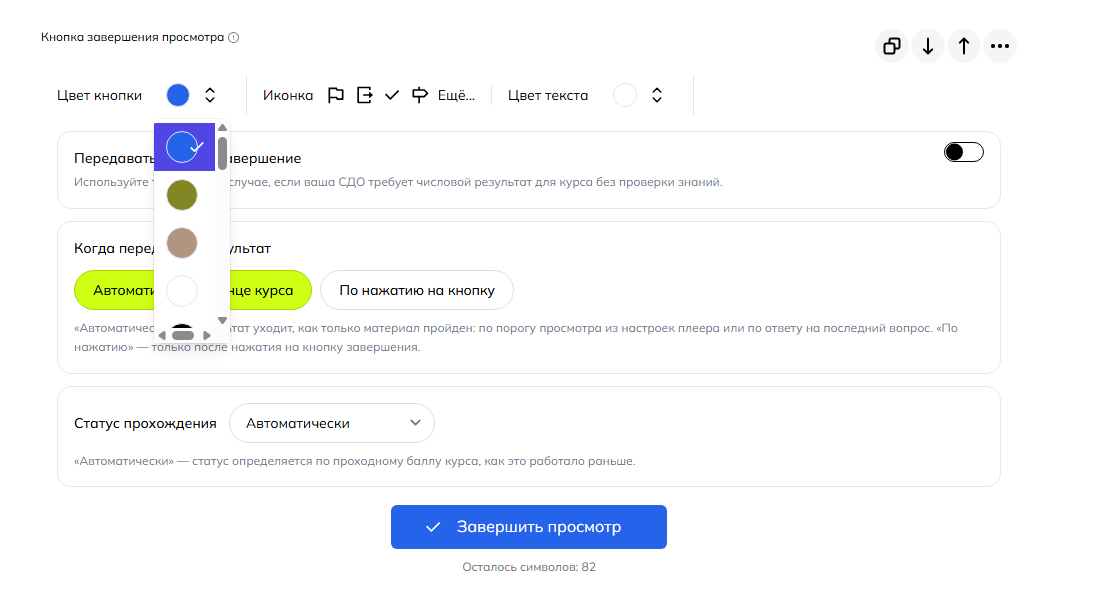The width and height of the screenshot is (1098, 592).
Task: Click the "Кнопка завершения просмотра" title text
Action: tap(132, 37)
